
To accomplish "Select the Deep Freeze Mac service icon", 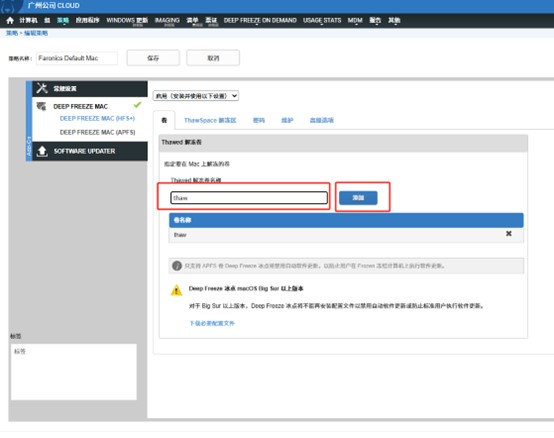I will point(41,106).
